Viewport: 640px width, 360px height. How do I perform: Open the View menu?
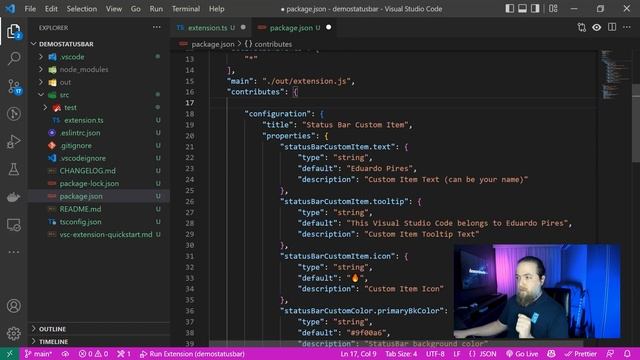tap(114, 9)
